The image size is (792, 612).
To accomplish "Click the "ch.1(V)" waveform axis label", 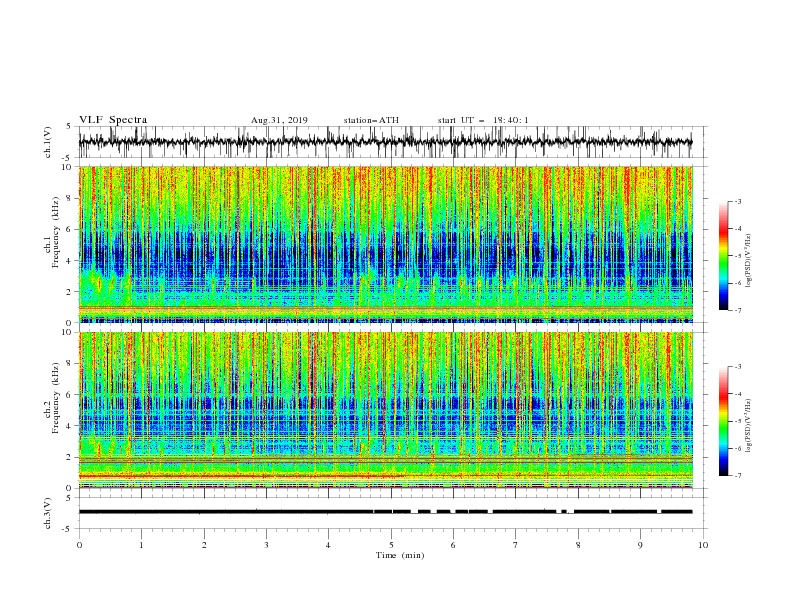I will tap(48, 142).
